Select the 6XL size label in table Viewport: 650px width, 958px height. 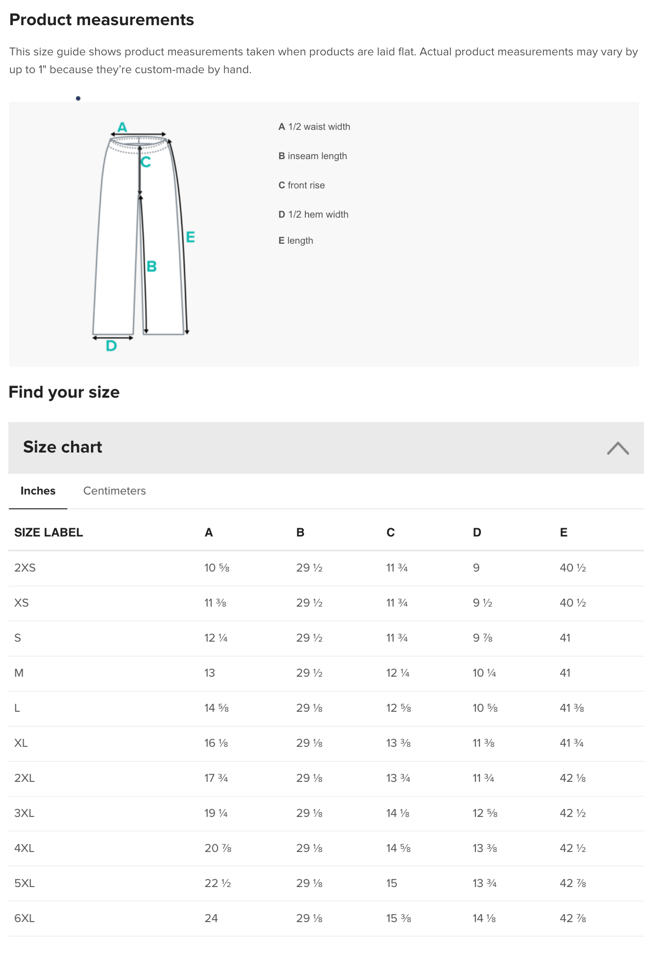25,918
